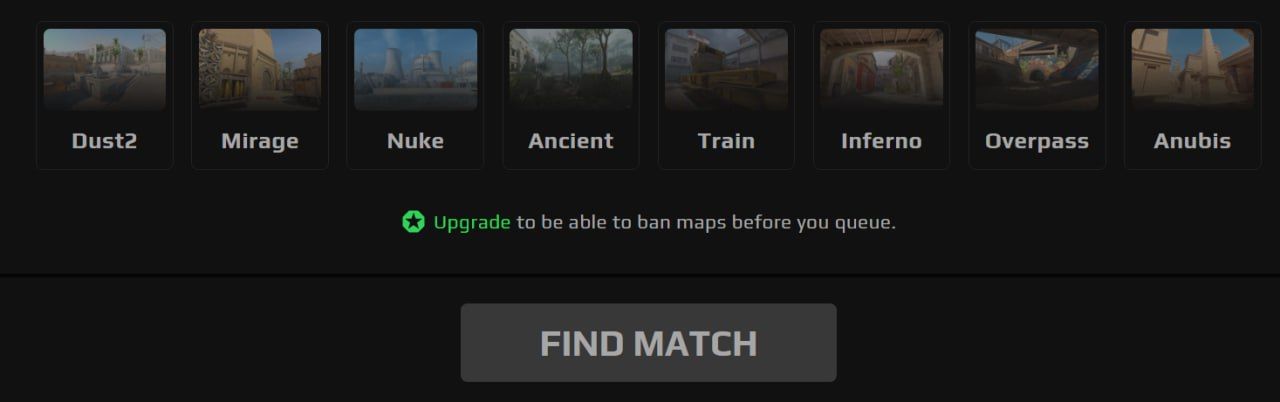Viewport: 1280px width, 402px height.
Task: Click the Ancient map name label
Action: tap(571, 141)
